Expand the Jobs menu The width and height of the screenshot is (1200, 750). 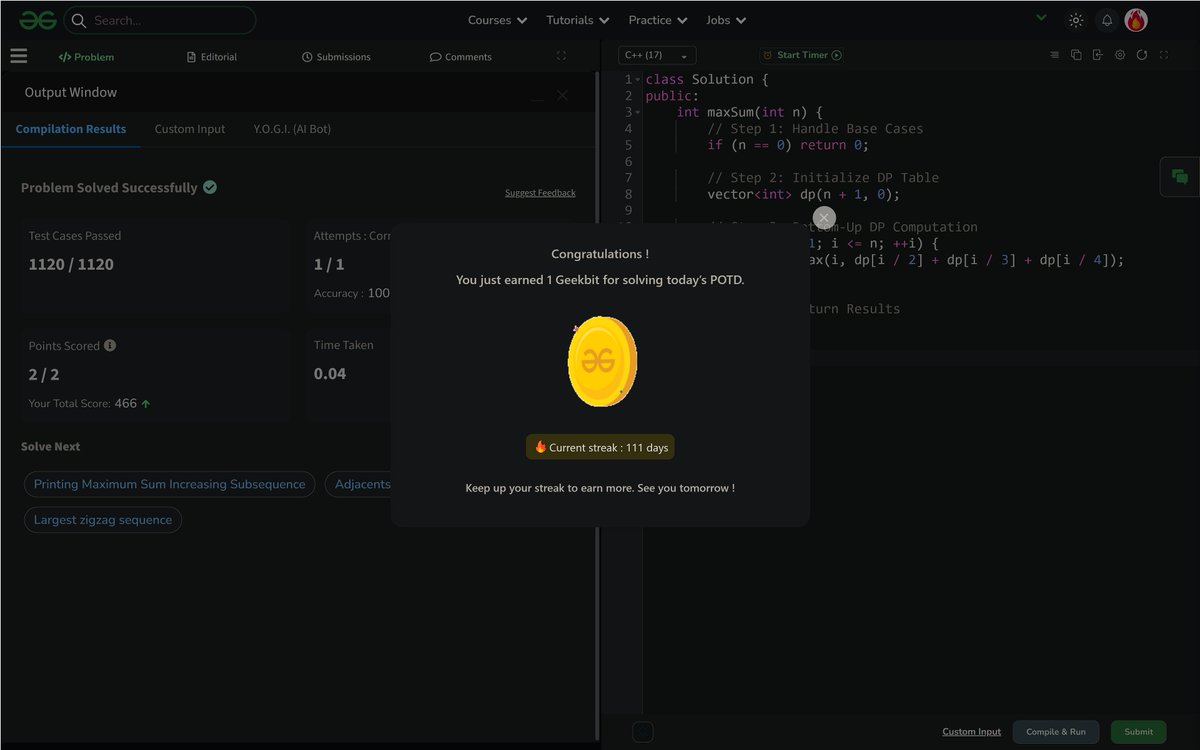click(725, 20)
